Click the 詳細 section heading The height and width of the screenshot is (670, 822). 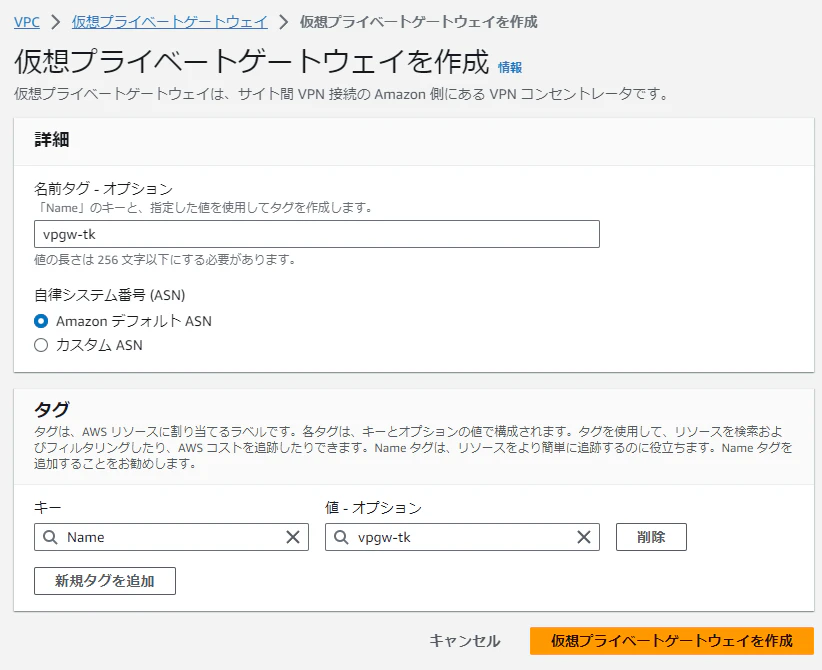(51, 139)
